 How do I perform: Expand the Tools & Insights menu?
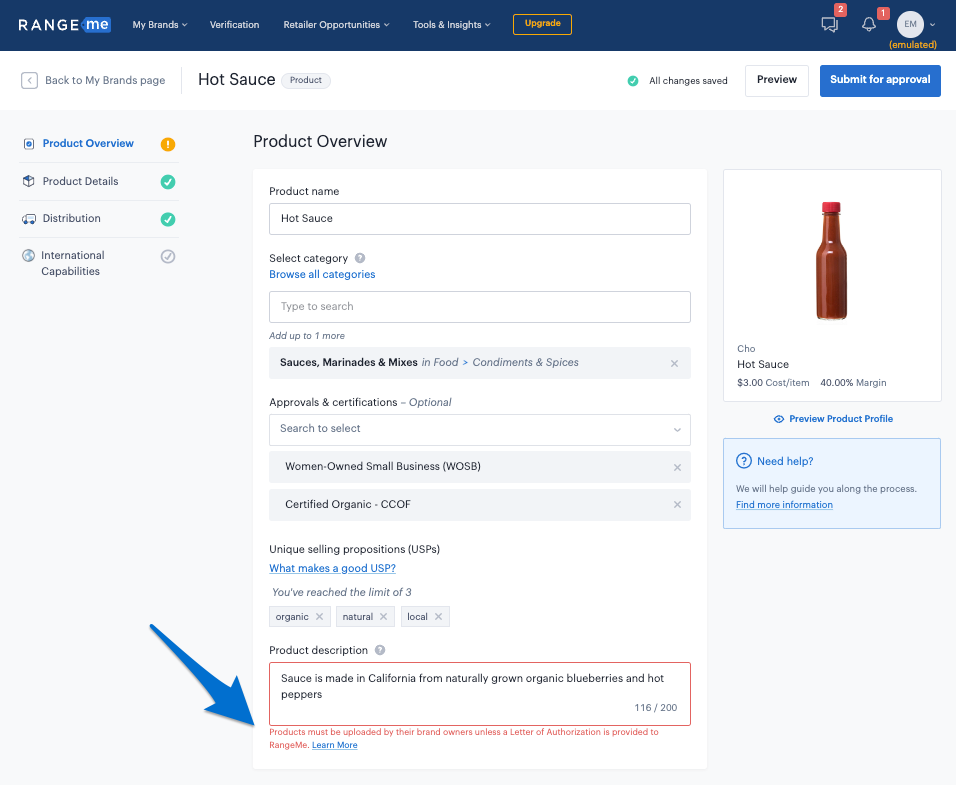451,25
